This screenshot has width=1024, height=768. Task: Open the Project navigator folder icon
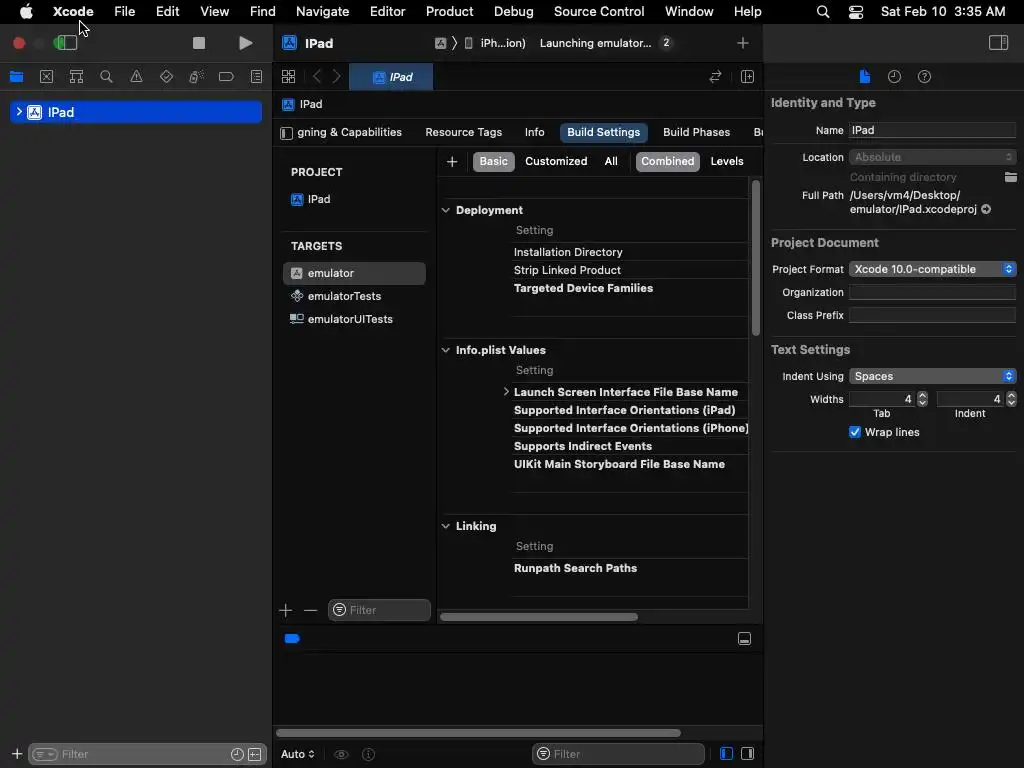coord(16,76)
